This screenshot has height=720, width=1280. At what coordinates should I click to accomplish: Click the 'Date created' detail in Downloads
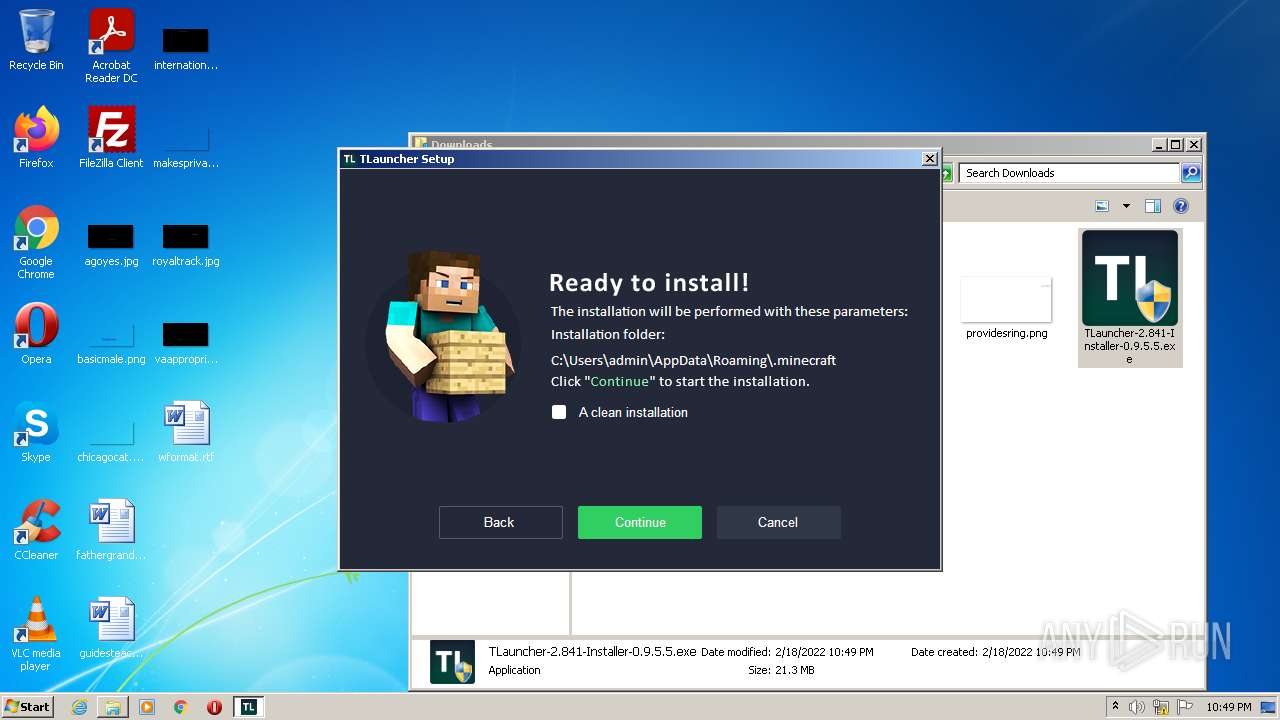pyautogui.click(x=995, y=652)
